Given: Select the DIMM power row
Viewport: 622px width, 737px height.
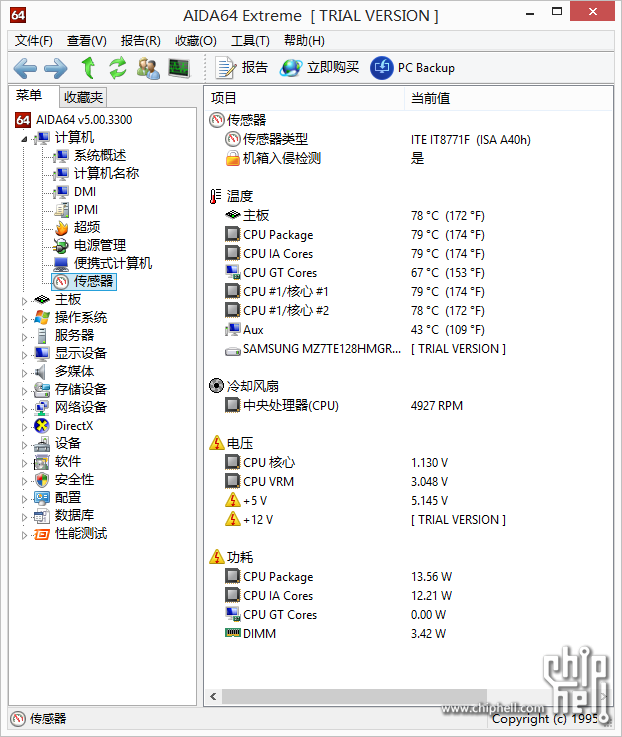Looking at the screenshot, I should (409, 634).
